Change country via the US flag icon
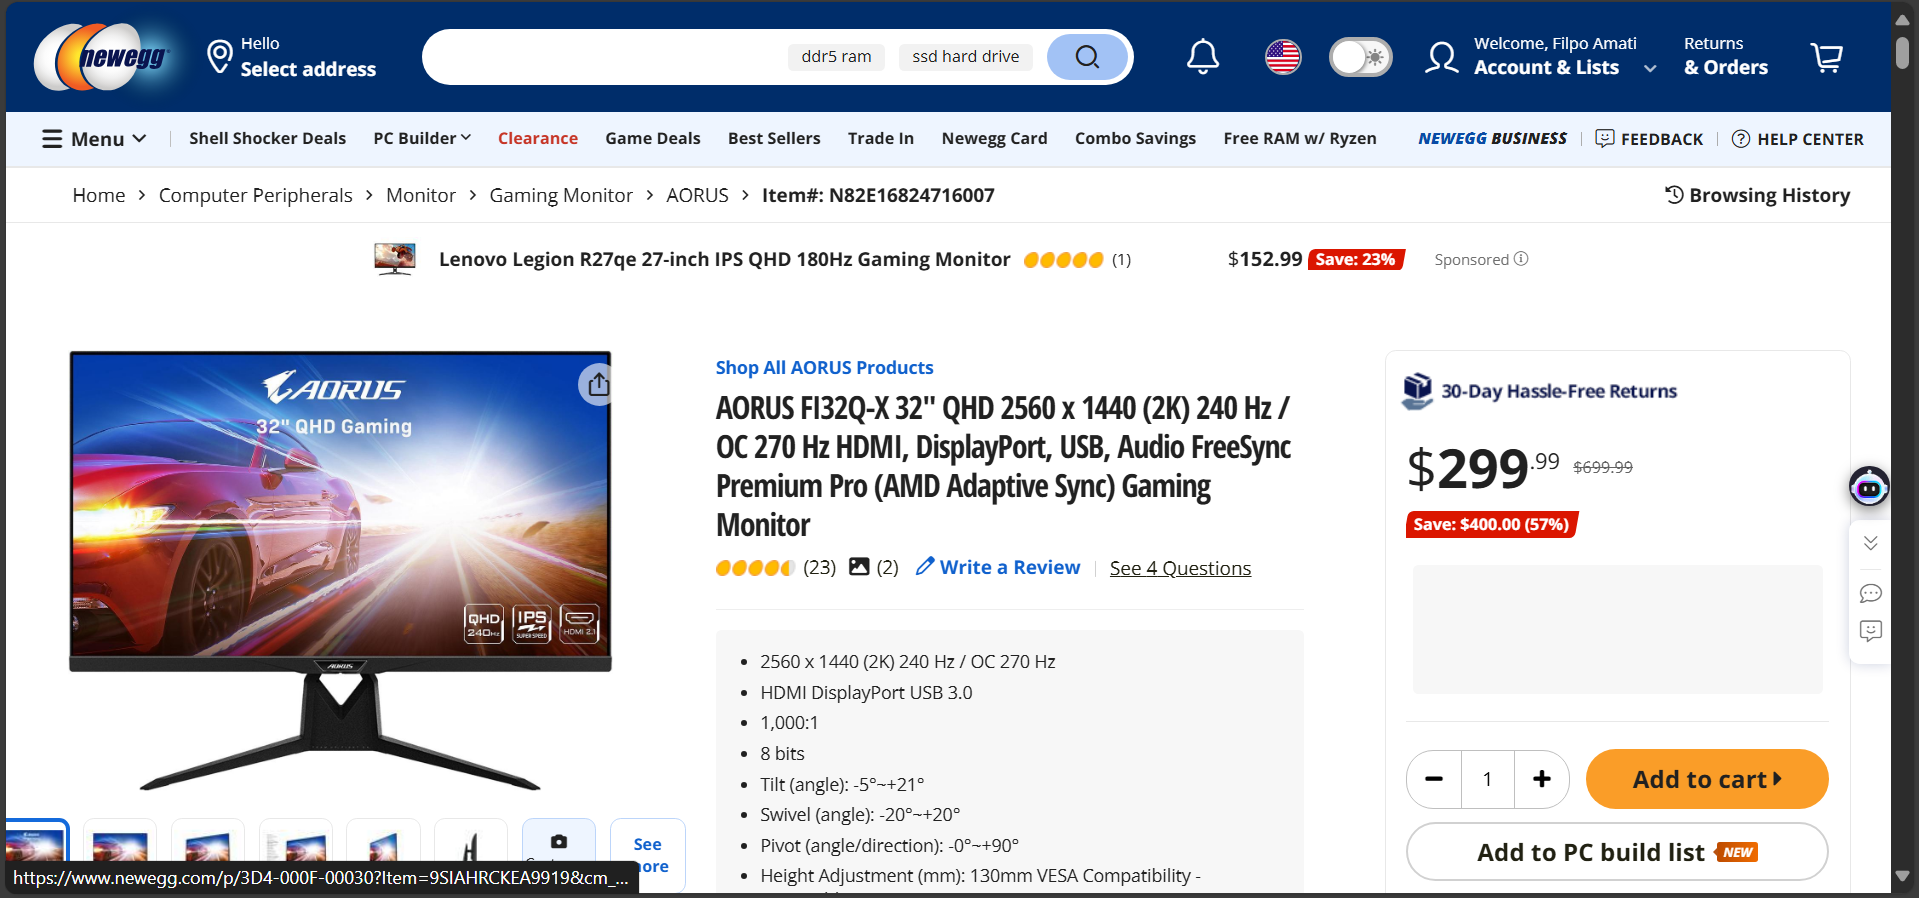The height and width of the screenshot is (898, 1919). click(x=1283, y=57)
